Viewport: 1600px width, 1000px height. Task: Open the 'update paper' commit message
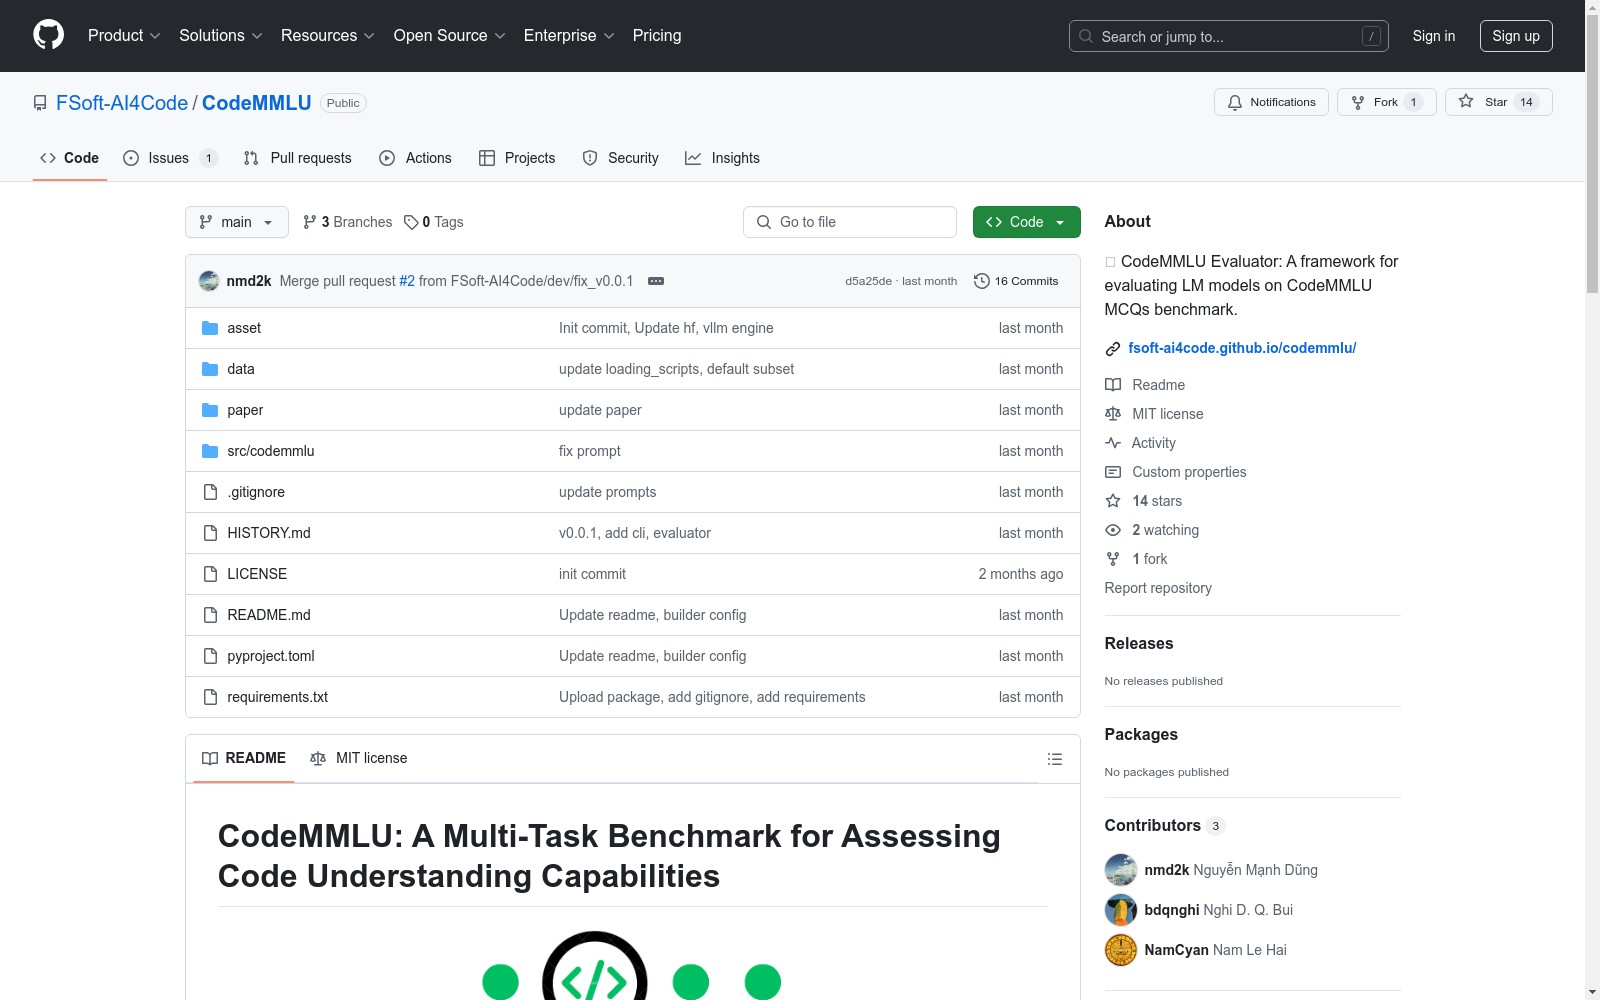pyautogui.click(x=600, y=410)
